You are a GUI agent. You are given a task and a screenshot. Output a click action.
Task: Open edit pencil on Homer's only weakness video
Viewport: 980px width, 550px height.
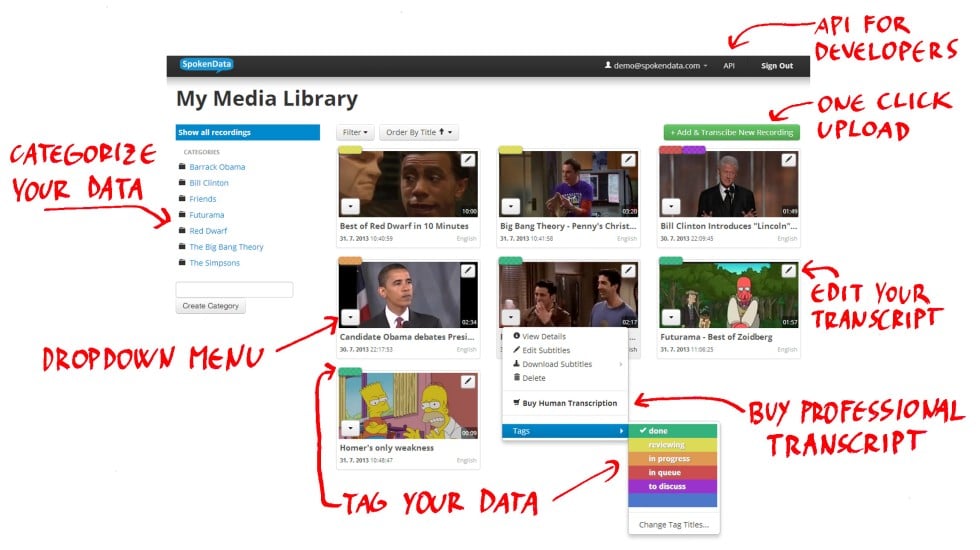tap(468, 381)
